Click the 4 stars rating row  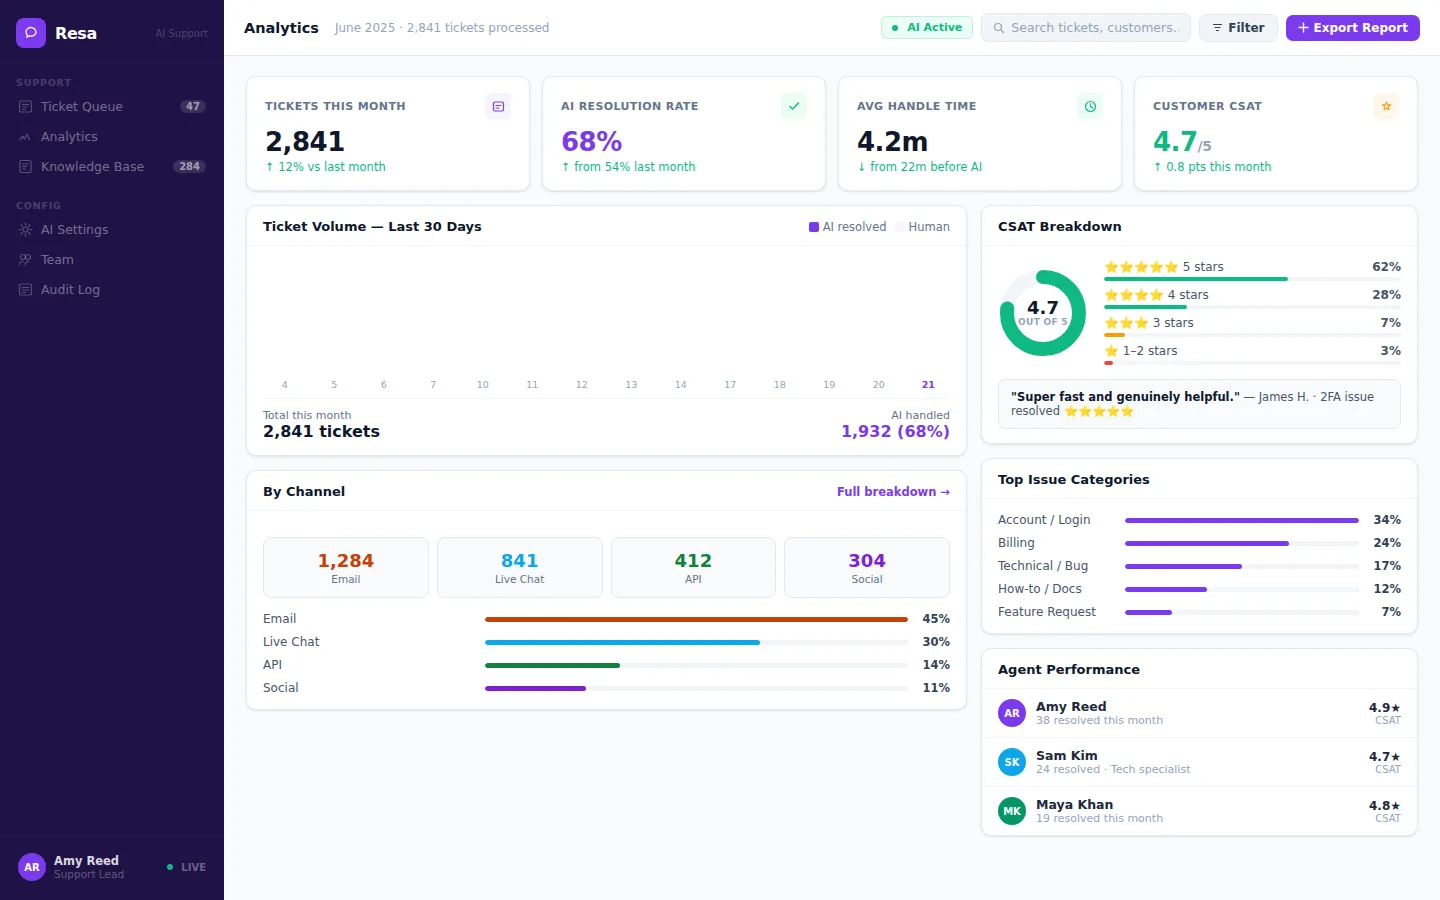coord(1252,298)
